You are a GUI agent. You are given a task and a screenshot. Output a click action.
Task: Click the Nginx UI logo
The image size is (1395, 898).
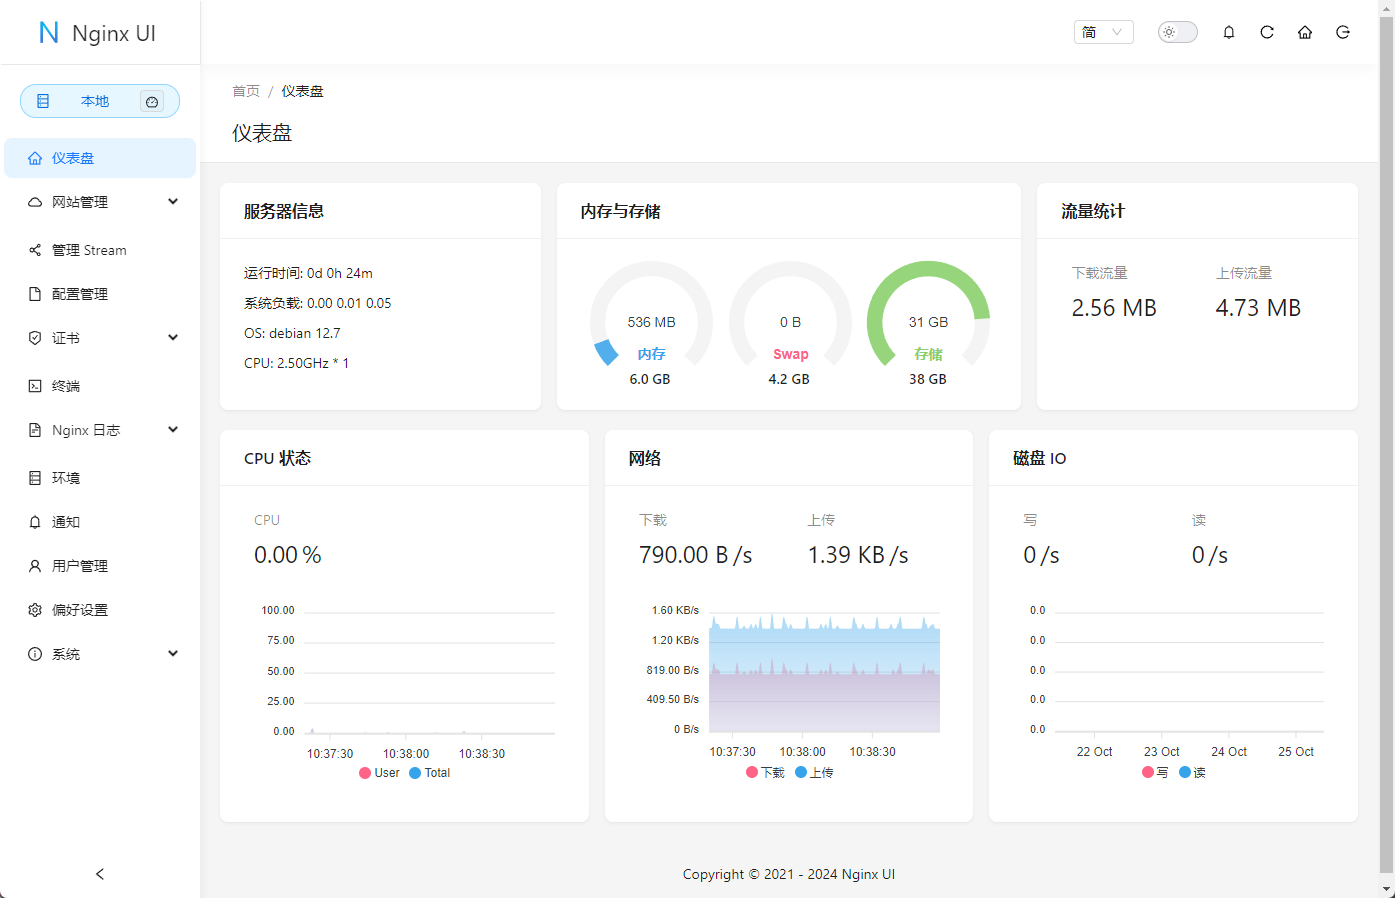99,33
